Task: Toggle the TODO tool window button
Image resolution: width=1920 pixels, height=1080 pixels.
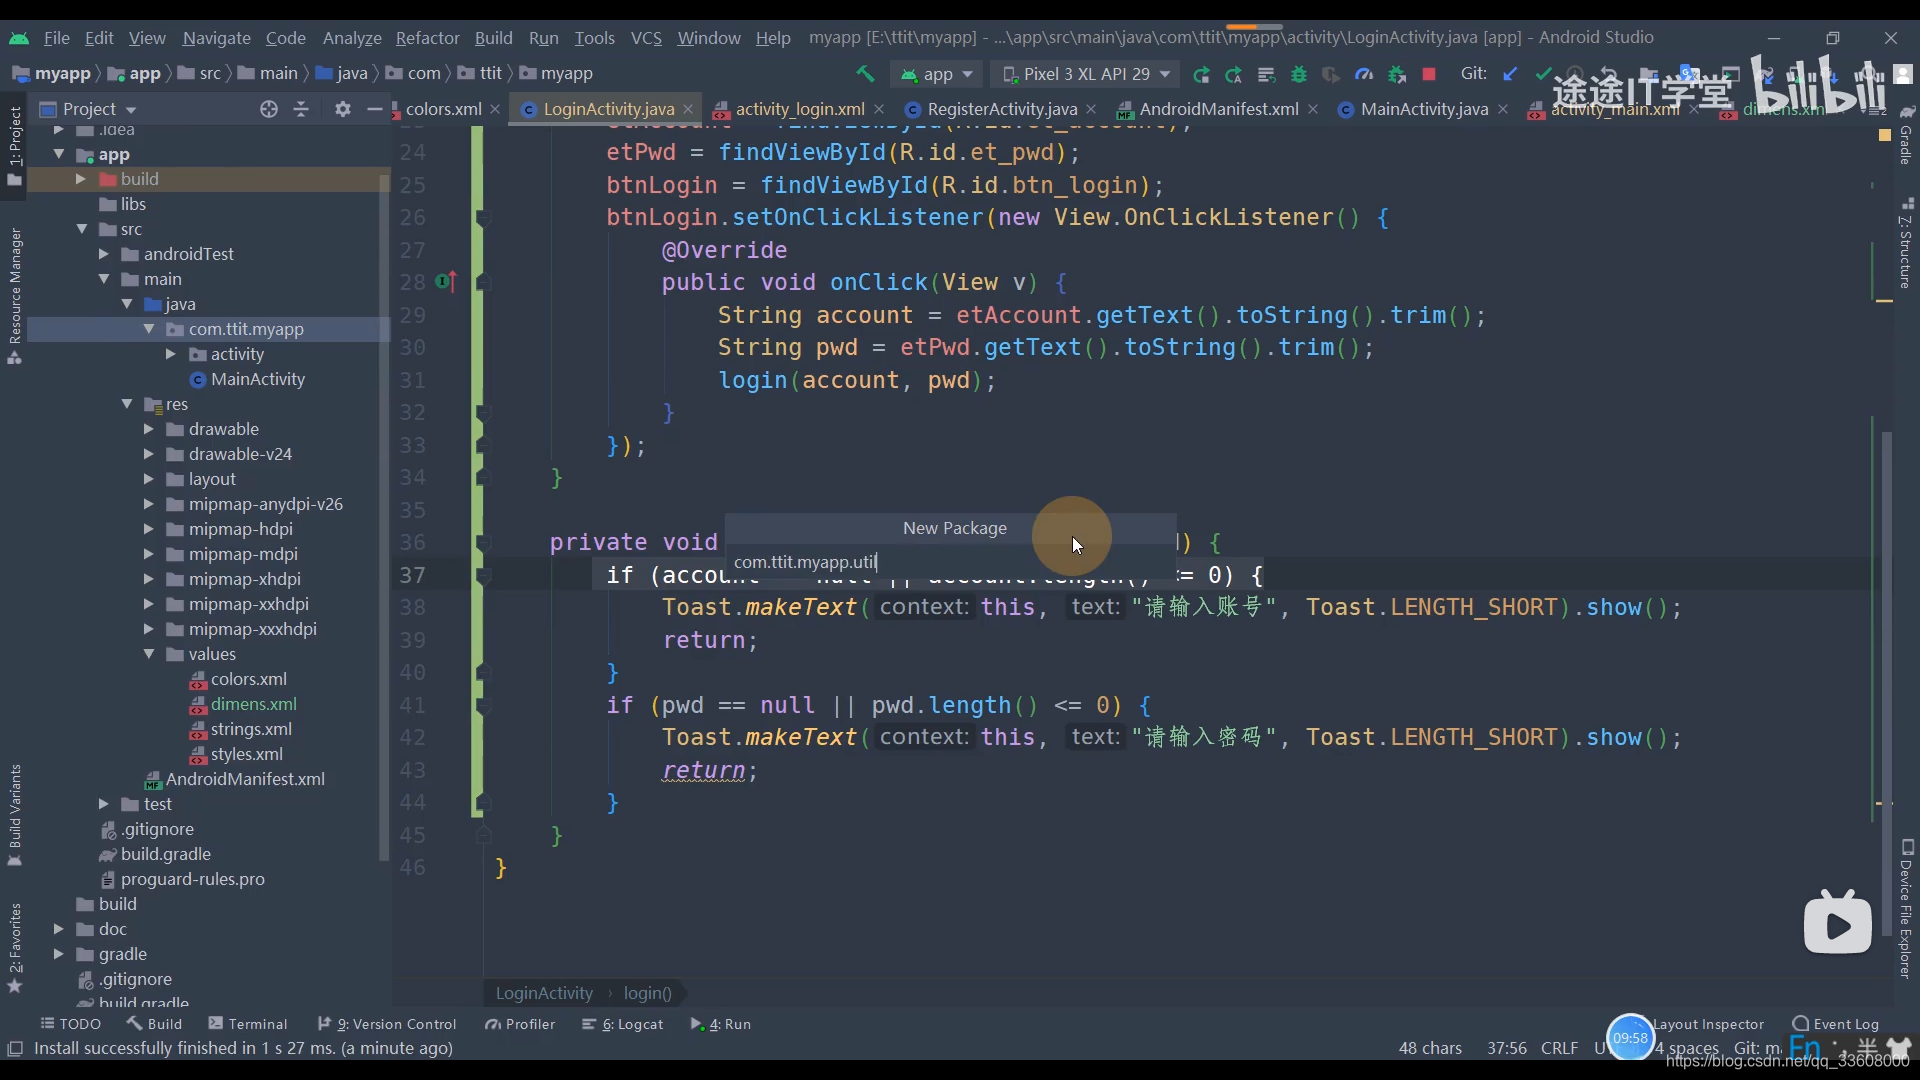Action: click(70, 1024)
